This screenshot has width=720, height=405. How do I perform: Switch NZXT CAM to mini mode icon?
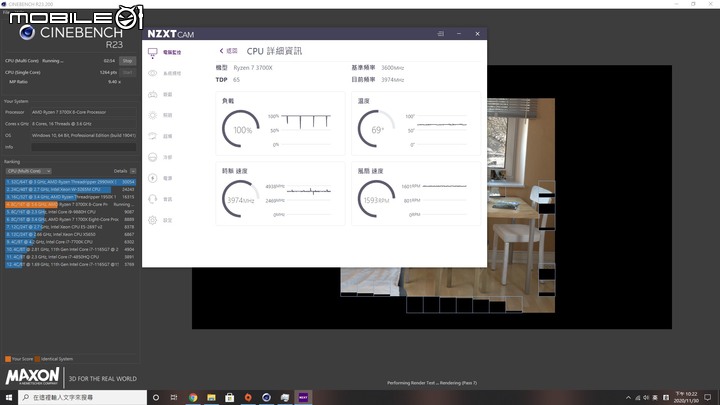pyautogui.click(x=441, y=34)
